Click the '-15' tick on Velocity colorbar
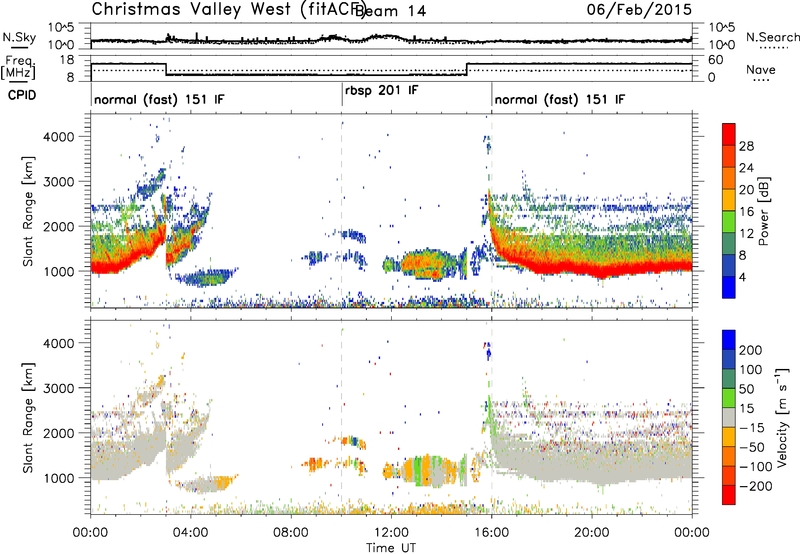Viewport: 800px width, 554px height. point(752,428)
